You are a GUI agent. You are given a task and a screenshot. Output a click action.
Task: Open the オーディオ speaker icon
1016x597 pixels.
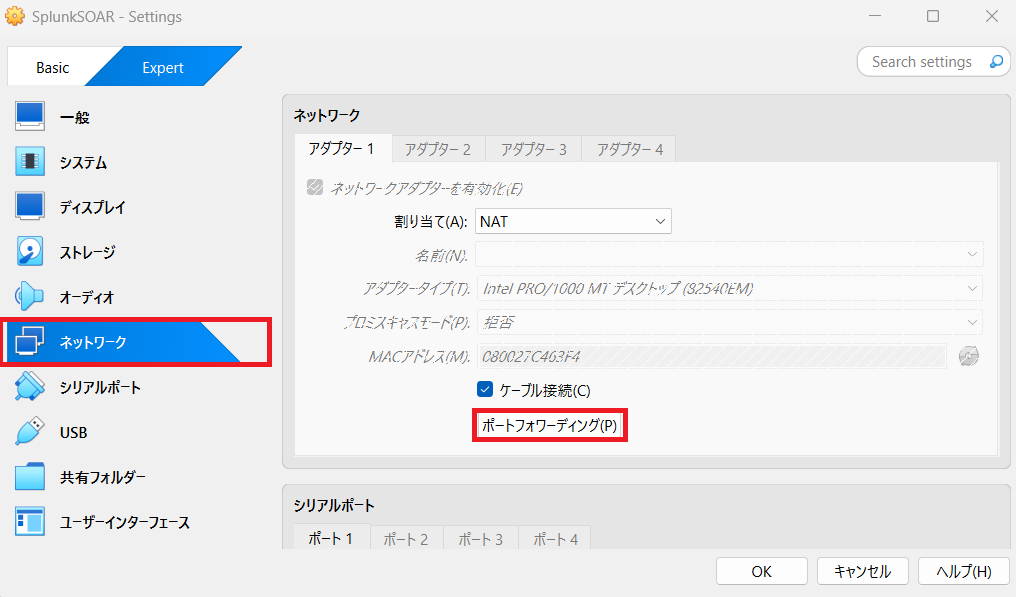point(31,297)
